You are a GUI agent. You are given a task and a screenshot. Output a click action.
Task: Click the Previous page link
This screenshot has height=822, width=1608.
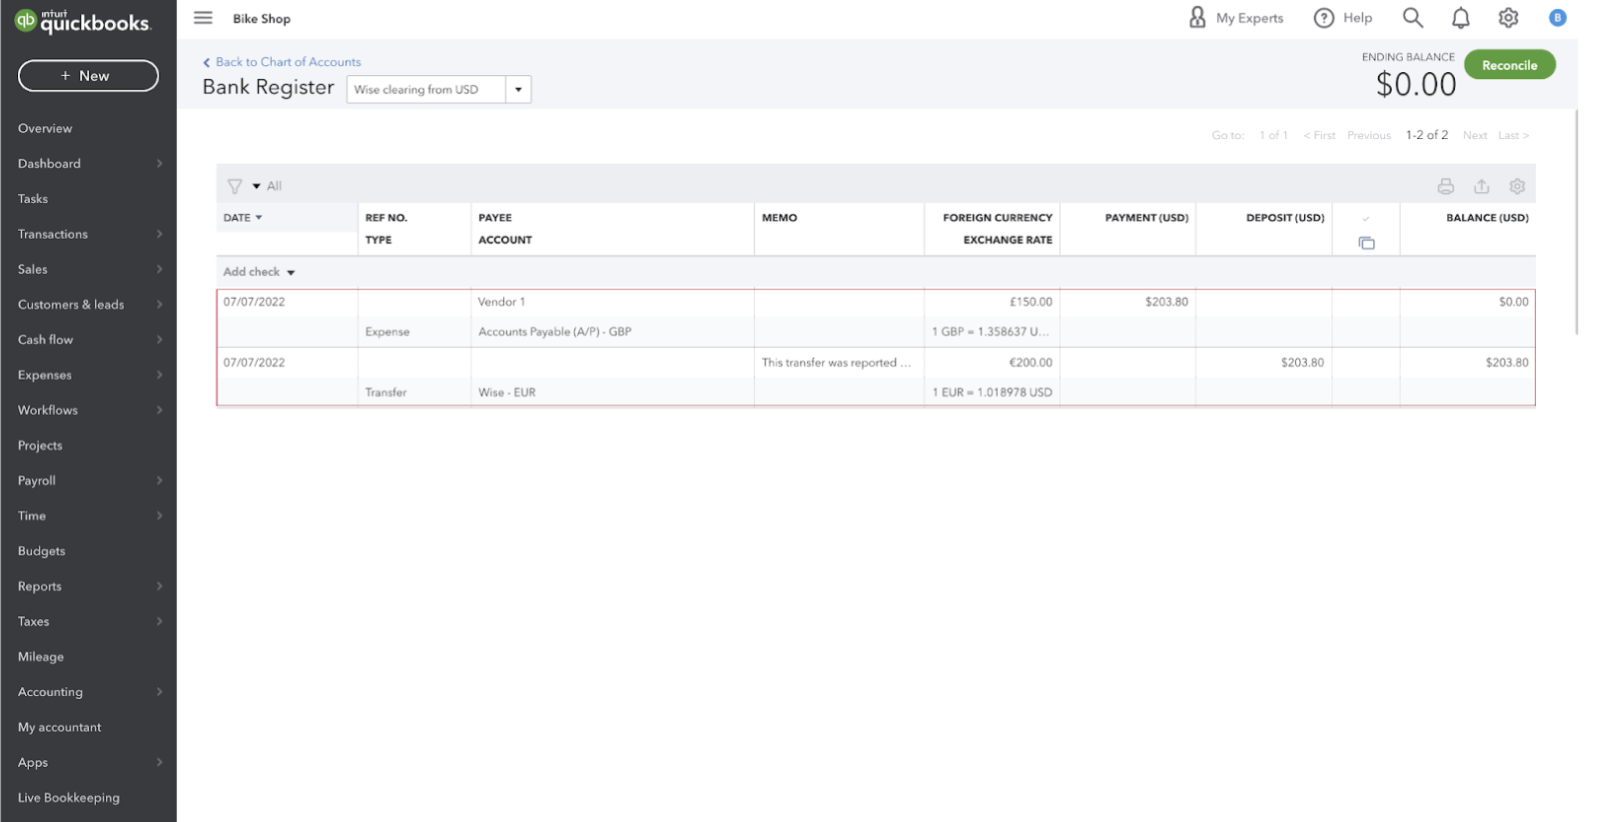(1368, 135)
